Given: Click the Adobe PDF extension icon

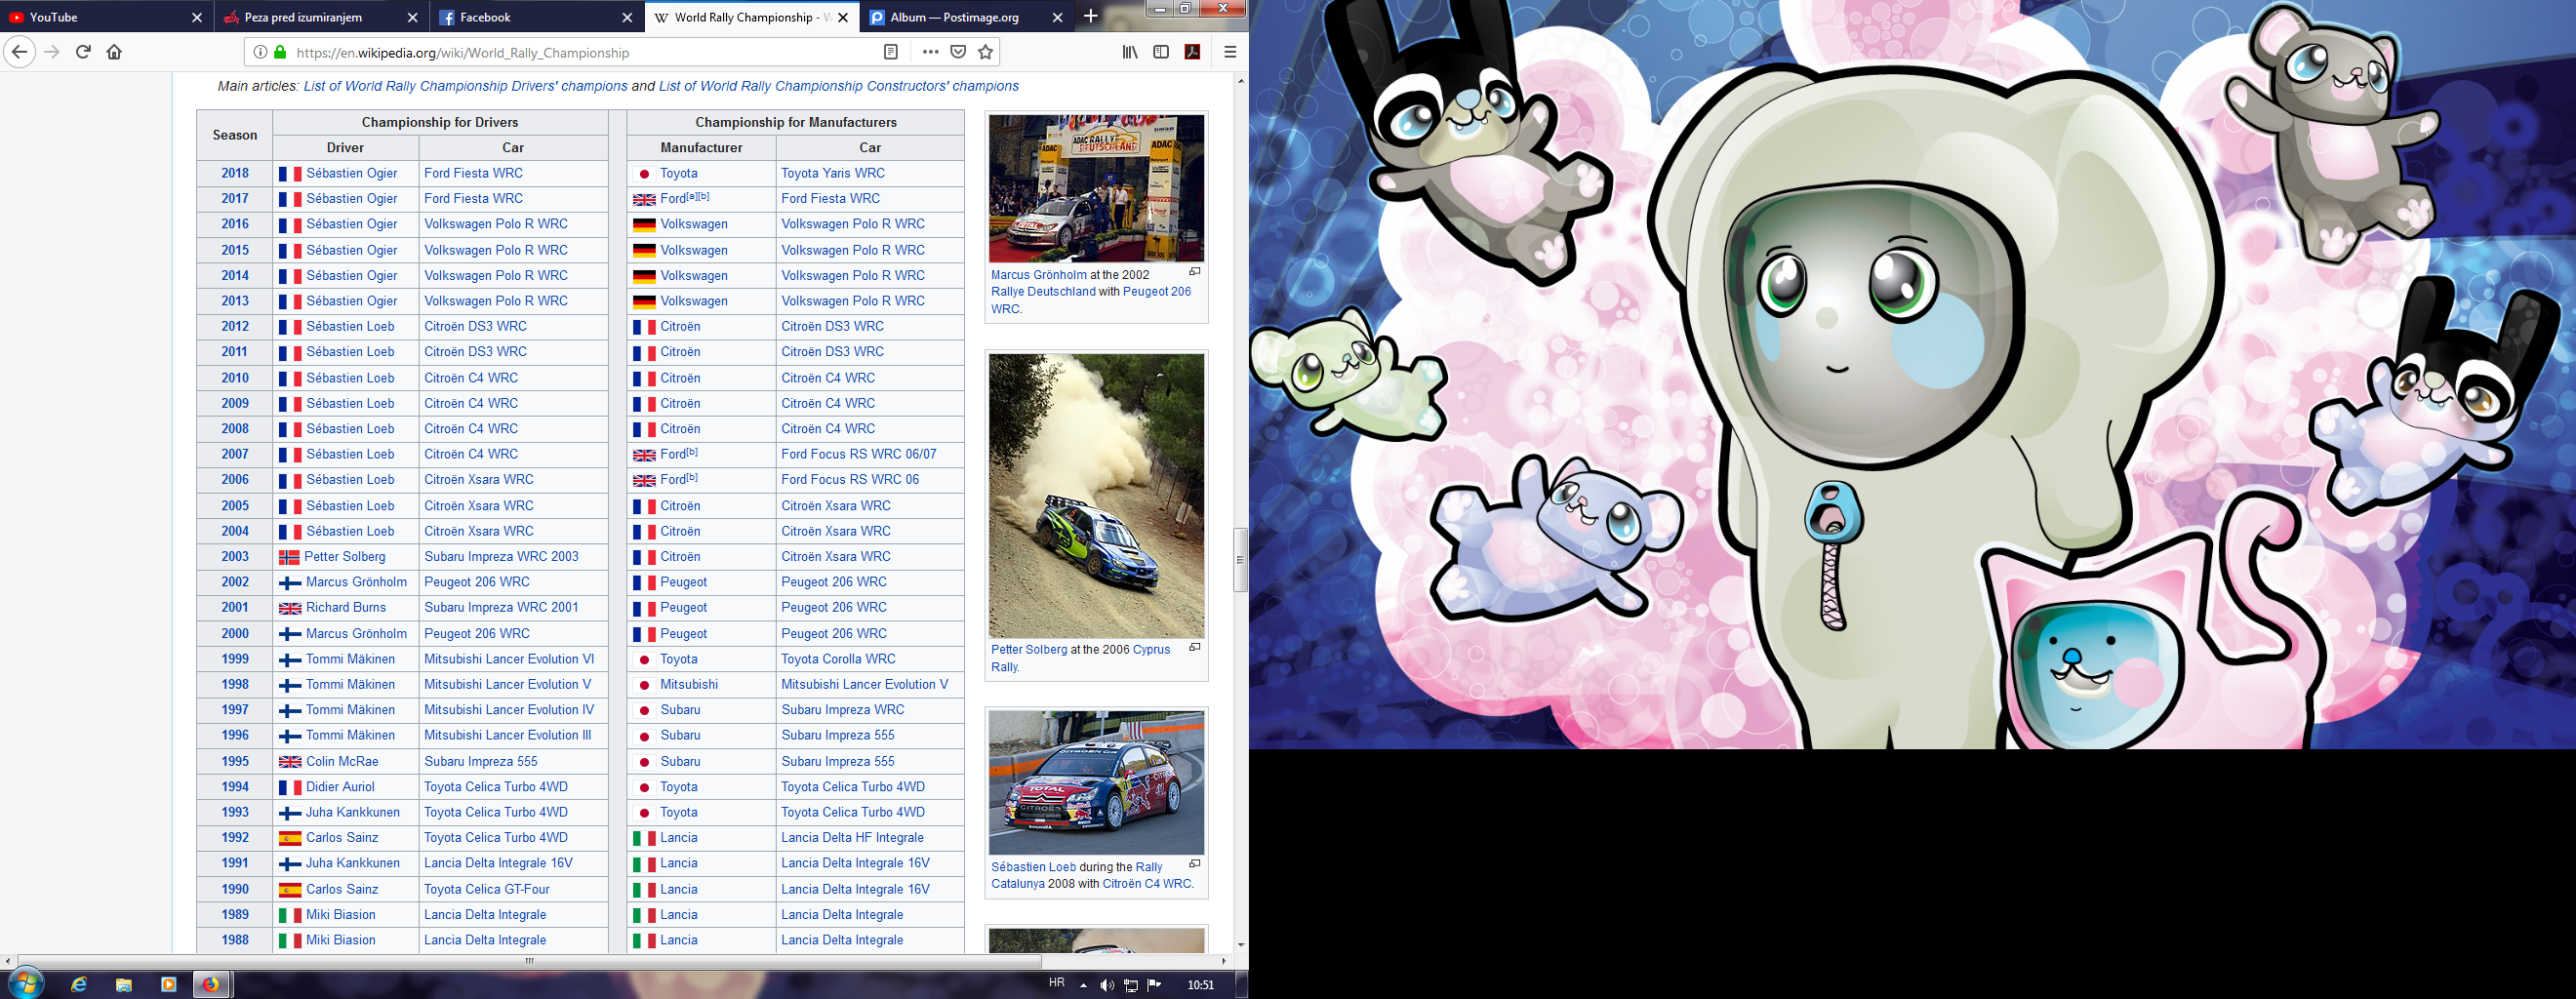Looking at the screenshot, I should [x=1192, y=52].
